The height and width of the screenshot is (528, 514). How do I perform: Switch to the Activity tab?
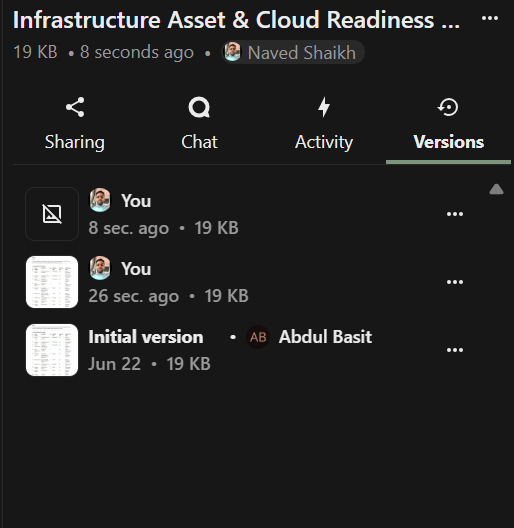coord(324,142)
